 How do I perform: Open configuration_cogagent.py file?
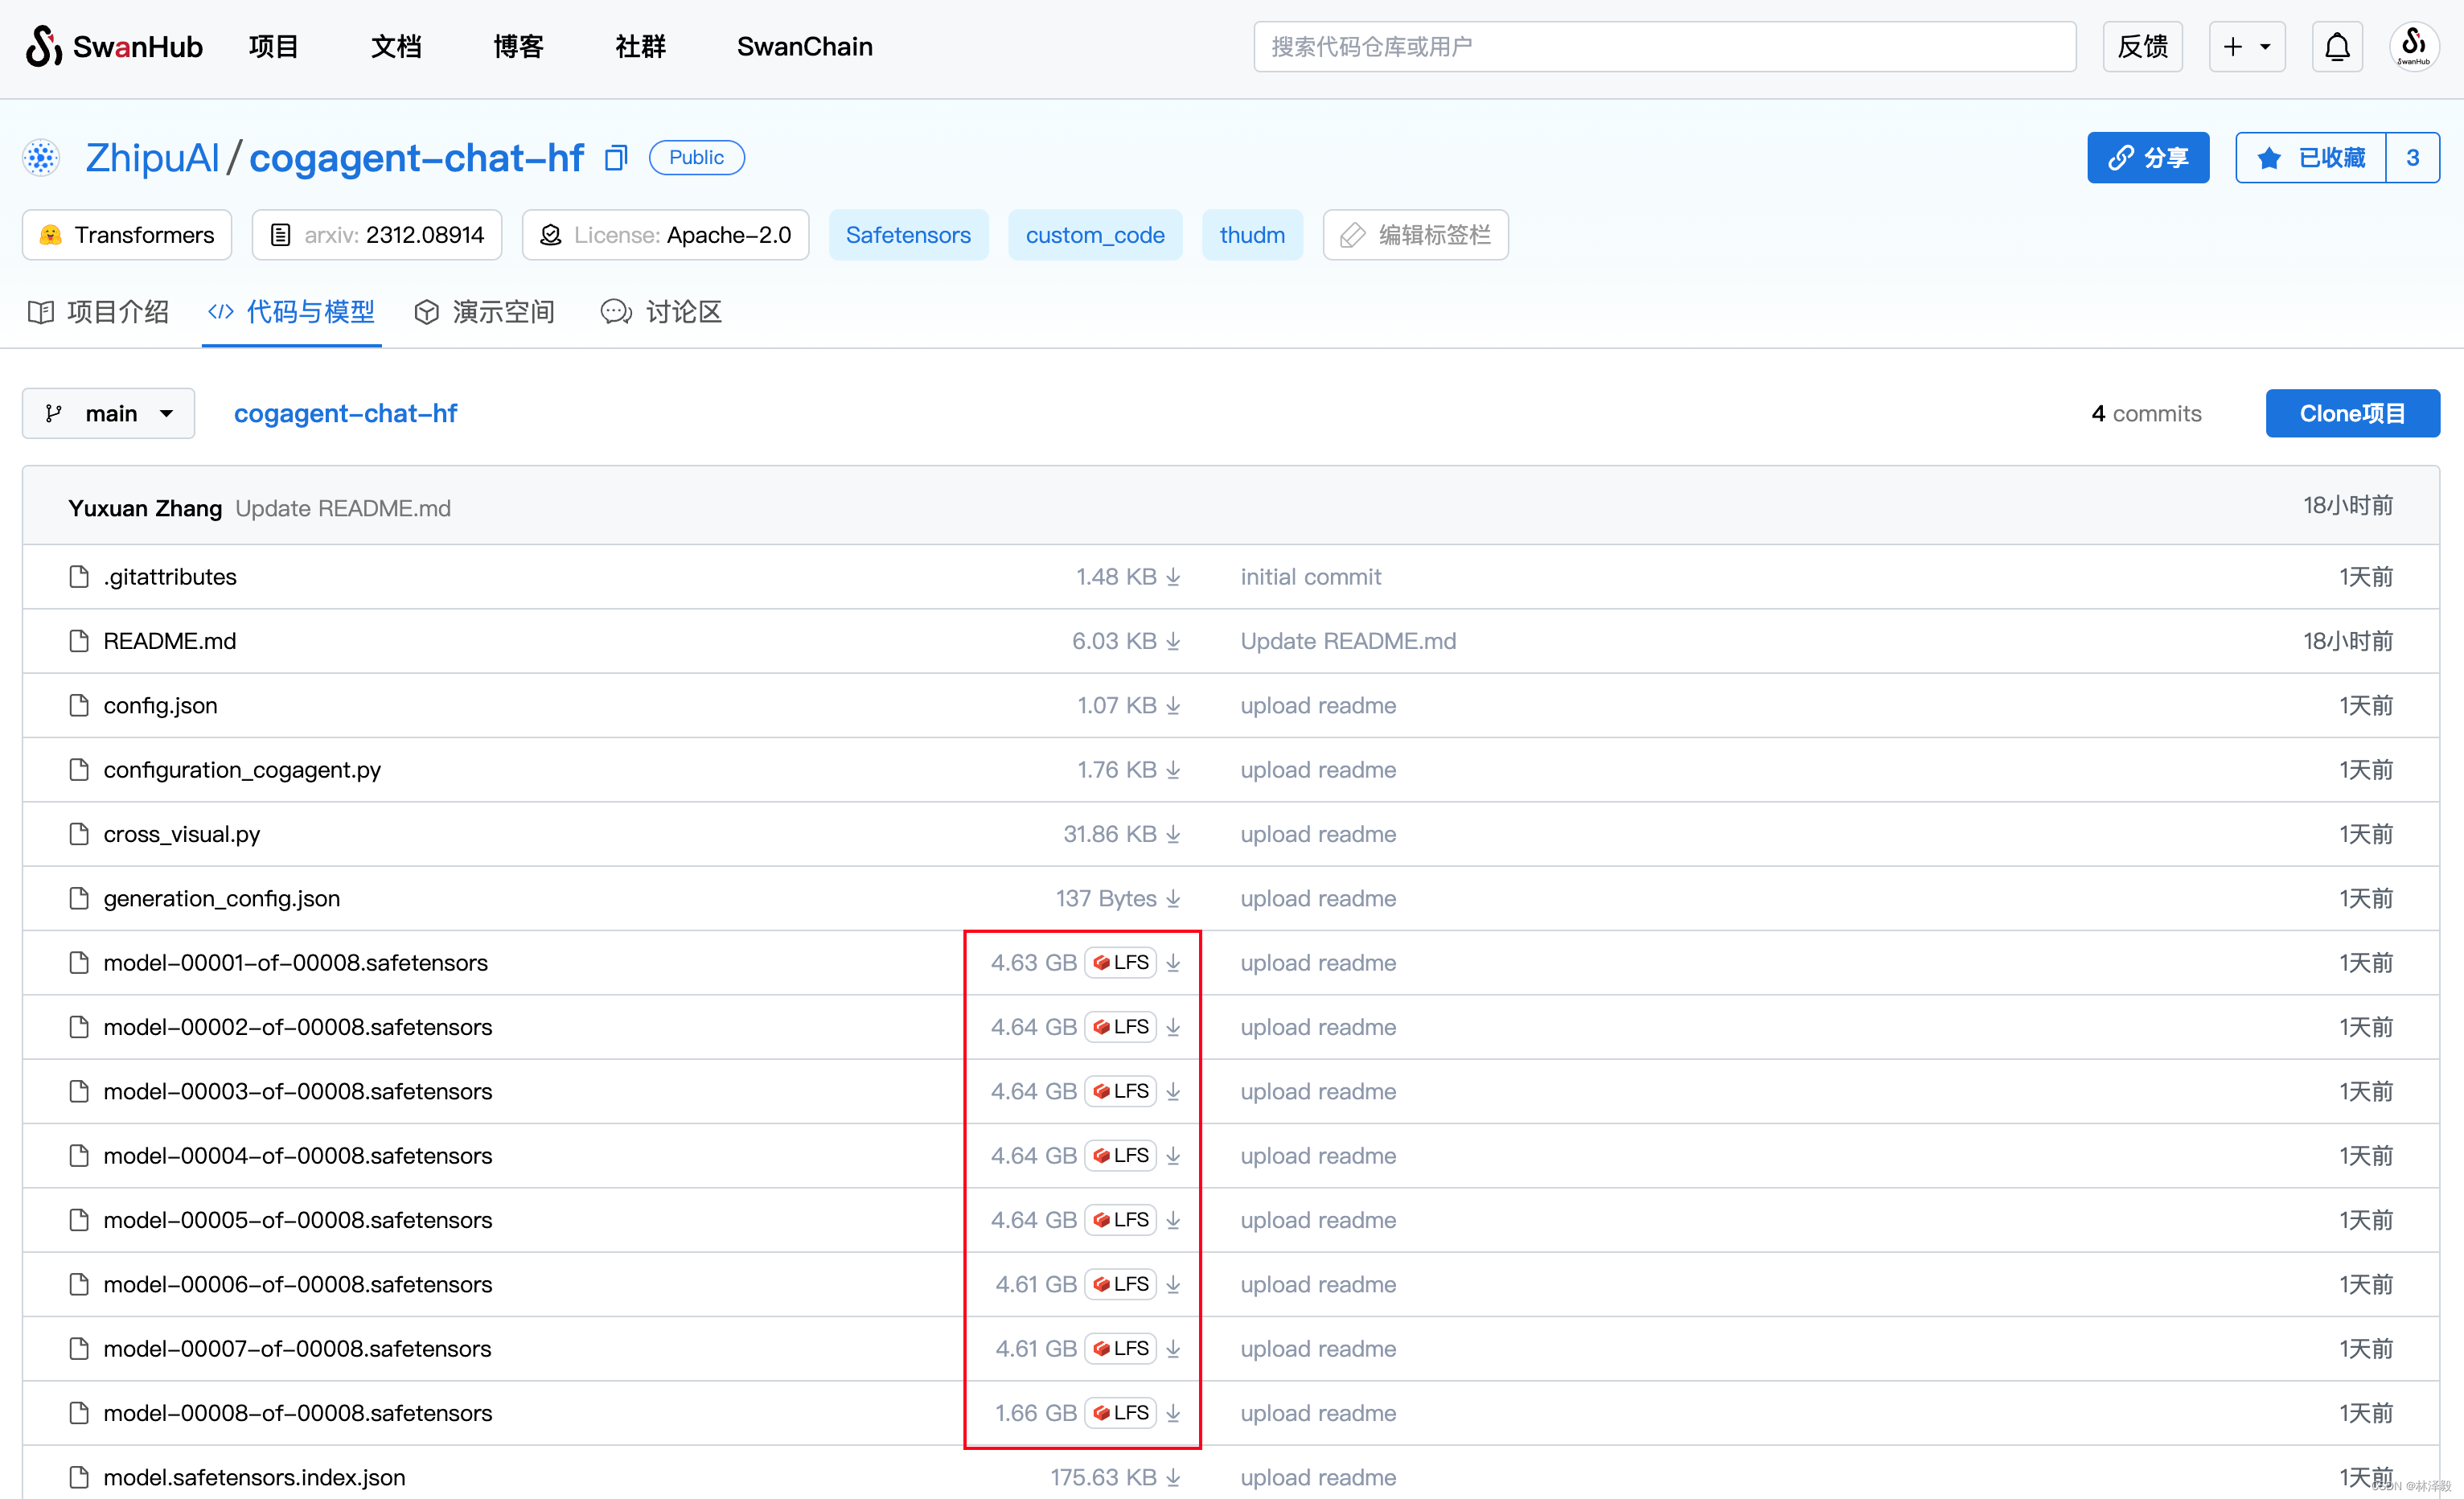[x=242, y=770]
